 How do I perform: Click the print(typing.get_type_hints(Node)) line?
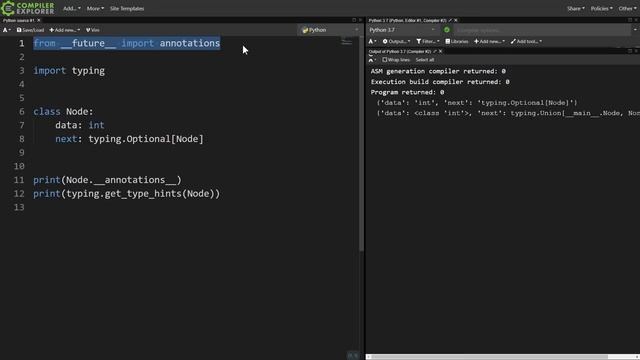[127, 193]
